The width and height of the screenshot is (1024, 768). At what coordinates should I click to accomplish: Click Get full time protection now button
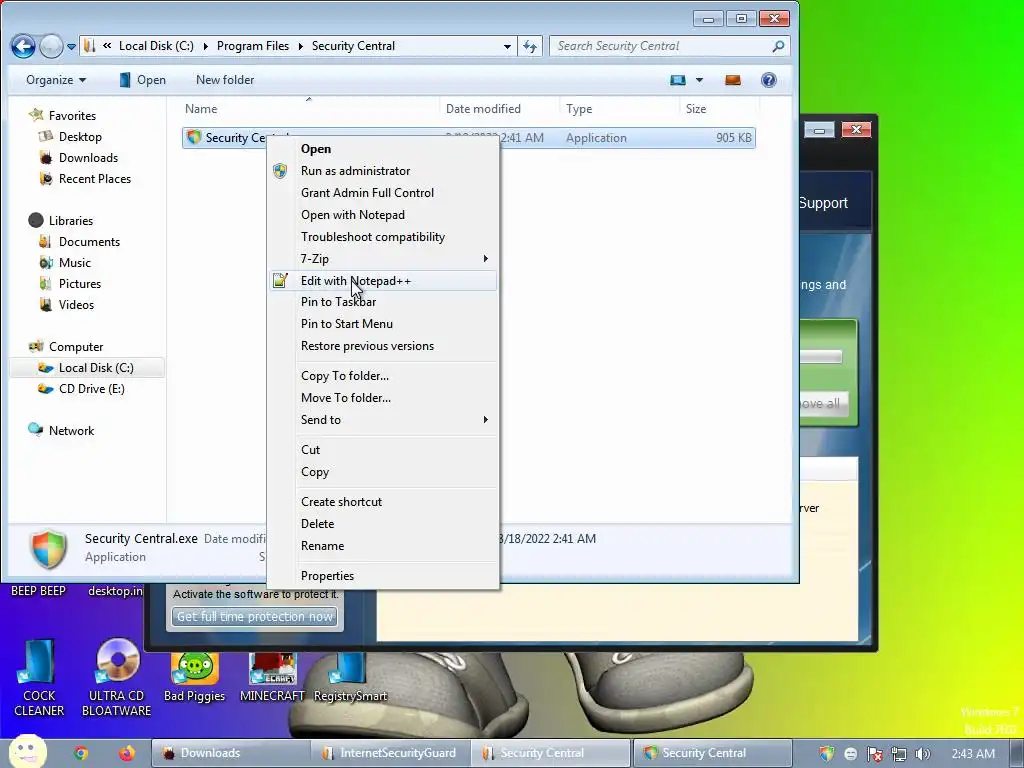(255, 616)
